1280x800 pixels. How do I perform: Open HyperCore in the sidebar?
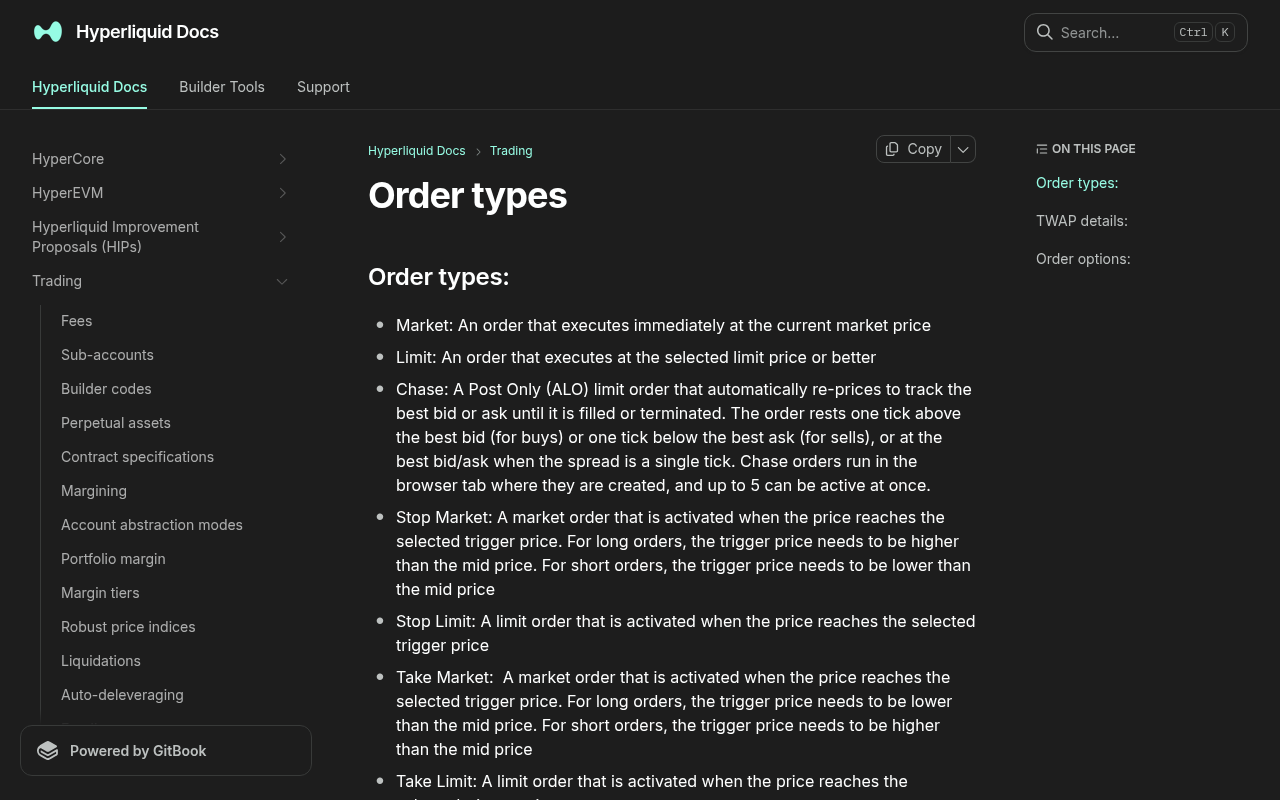point(68,159)
